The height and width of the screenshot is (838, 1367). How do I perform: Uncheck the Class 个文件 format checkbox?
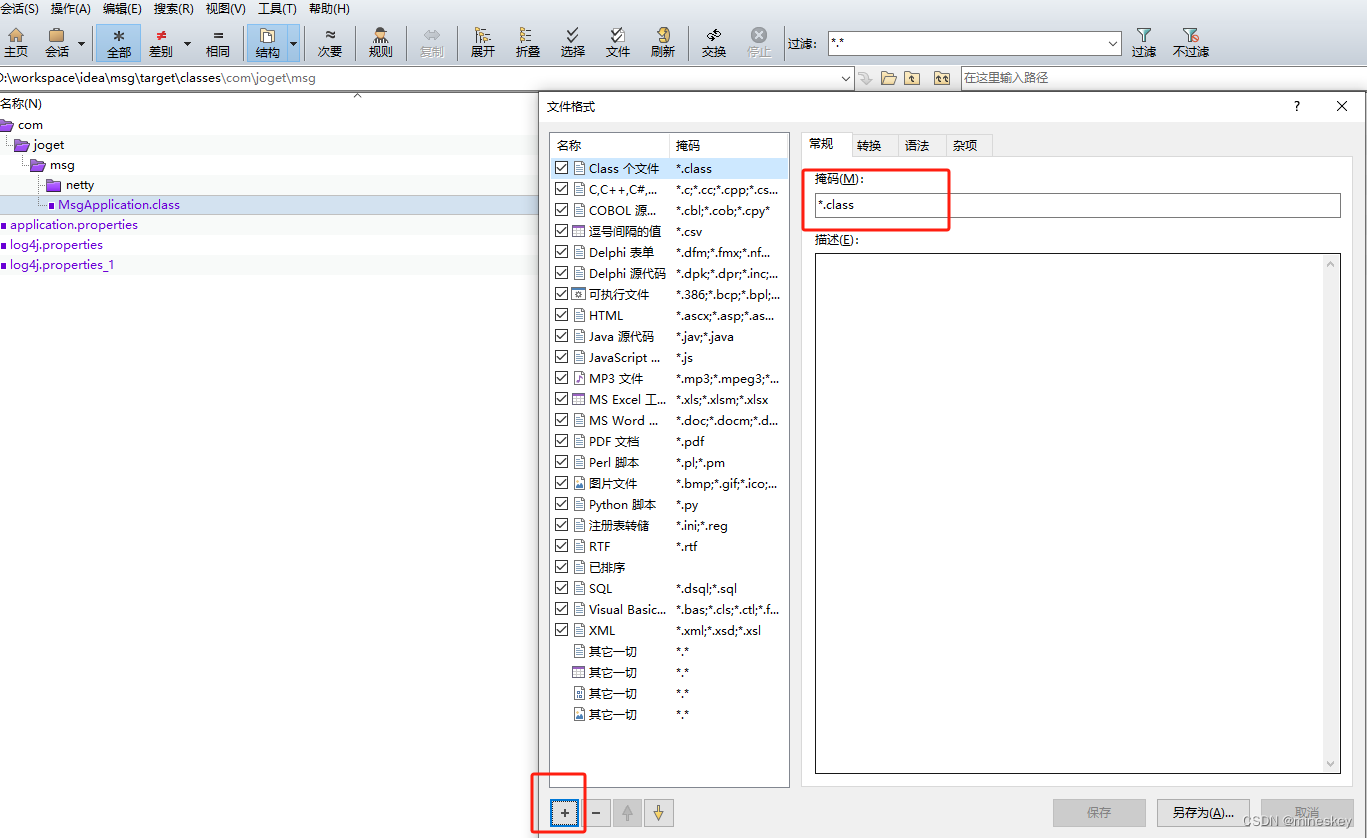pos(562,168)
